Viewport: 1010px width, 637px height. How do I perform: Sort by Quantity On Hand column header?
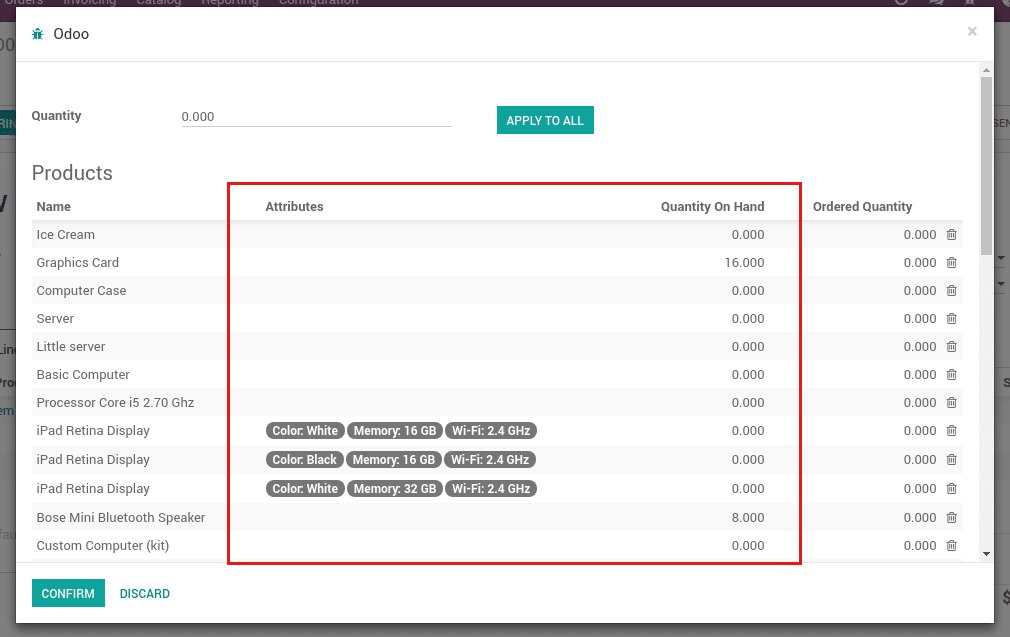pyautogui.click(x=712, y=207)
